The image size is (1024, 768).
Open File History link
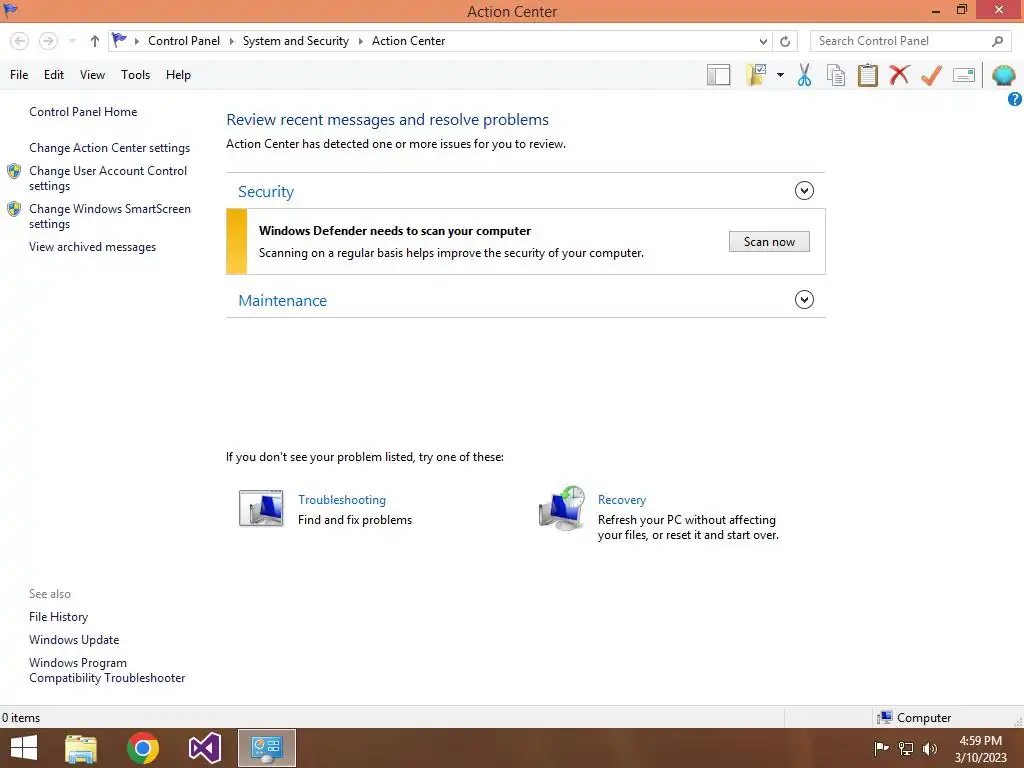point(58,616)
